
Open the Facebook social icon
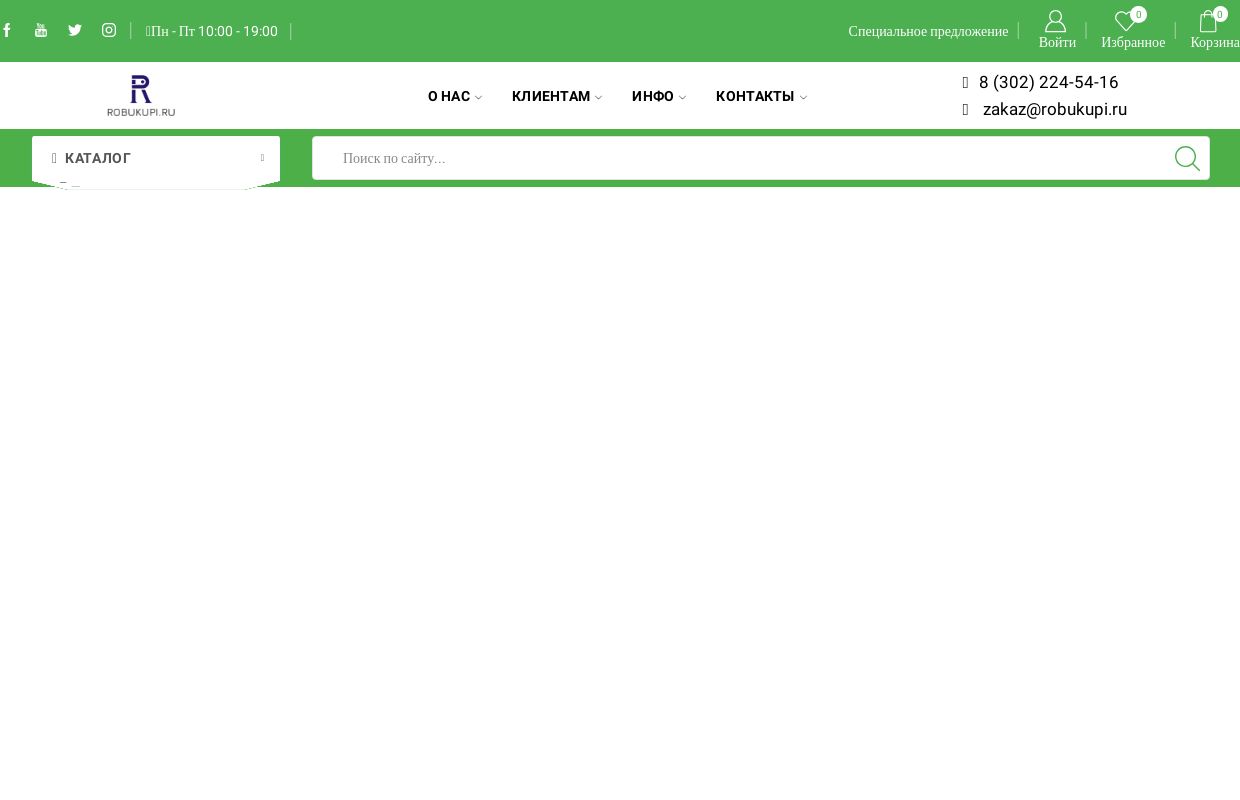pyautogui.click(x=6, y=30)
